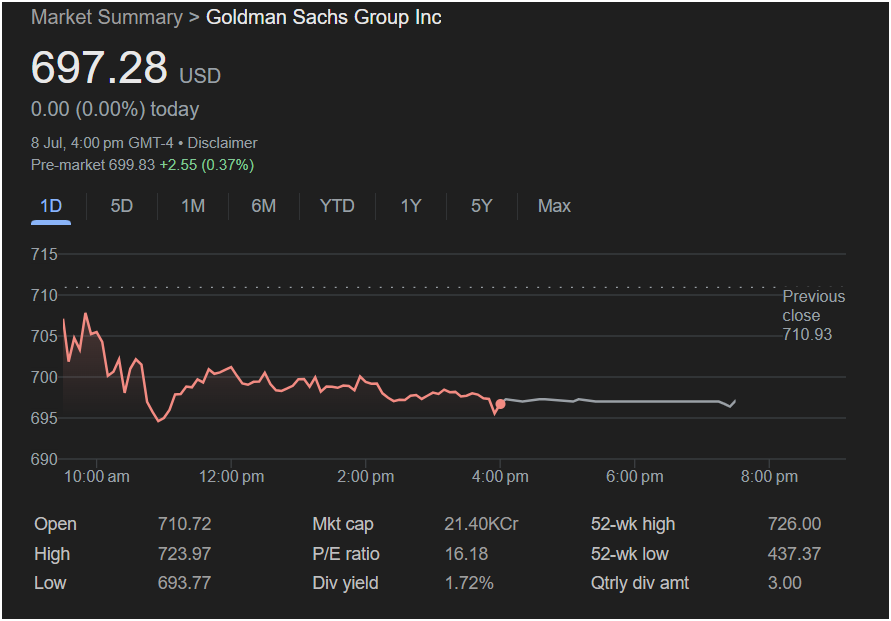This screenshot has height=621, width=891.
Task: Click the P/E ratio label
Action: tap(345, 553)
